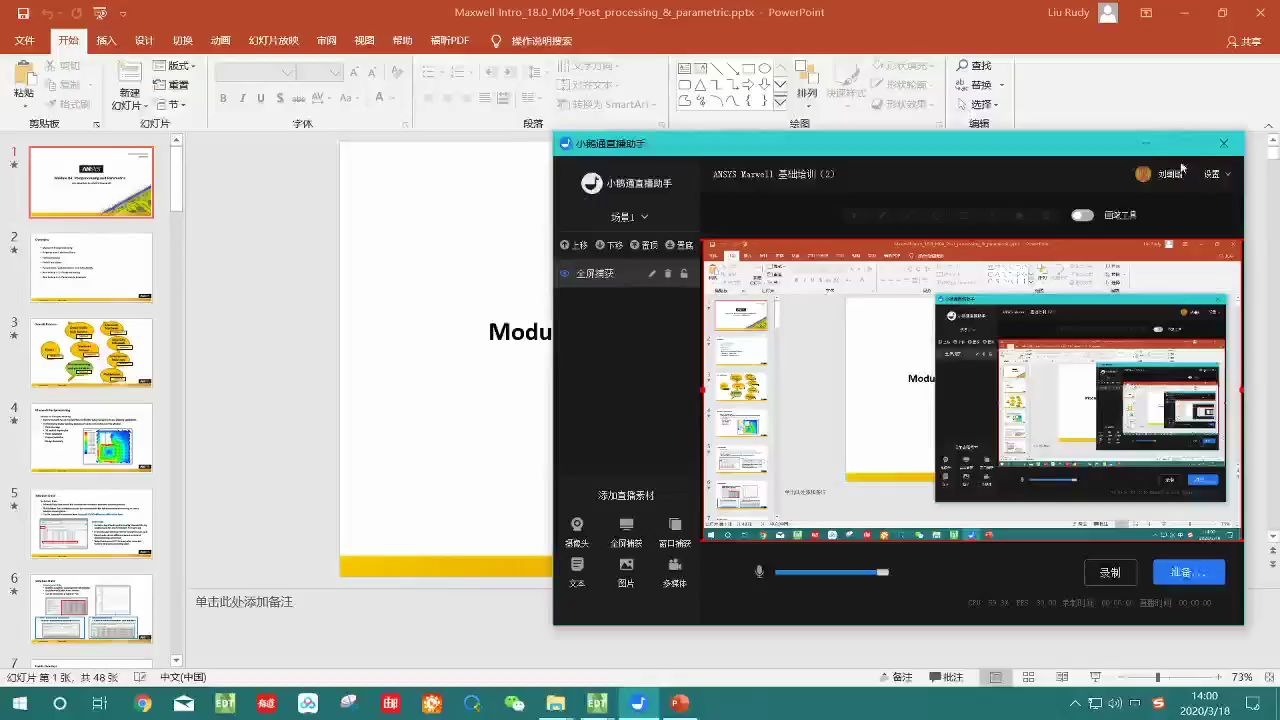Click the Paste icon in PowerPoint ribbon

pos(23,75)
